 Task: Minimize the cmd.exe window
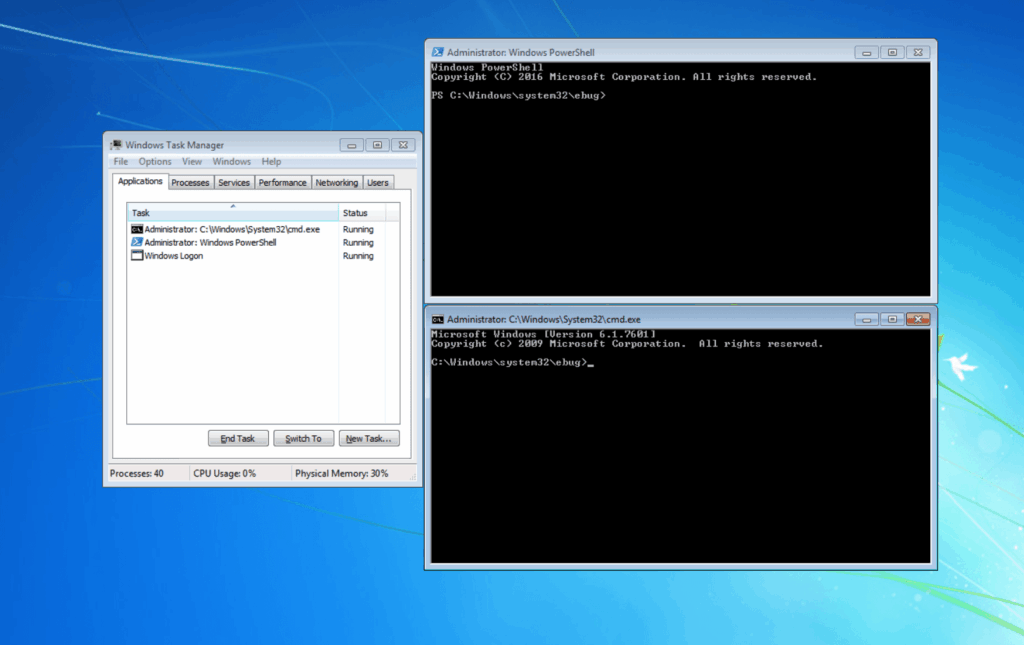click(867, 319)
